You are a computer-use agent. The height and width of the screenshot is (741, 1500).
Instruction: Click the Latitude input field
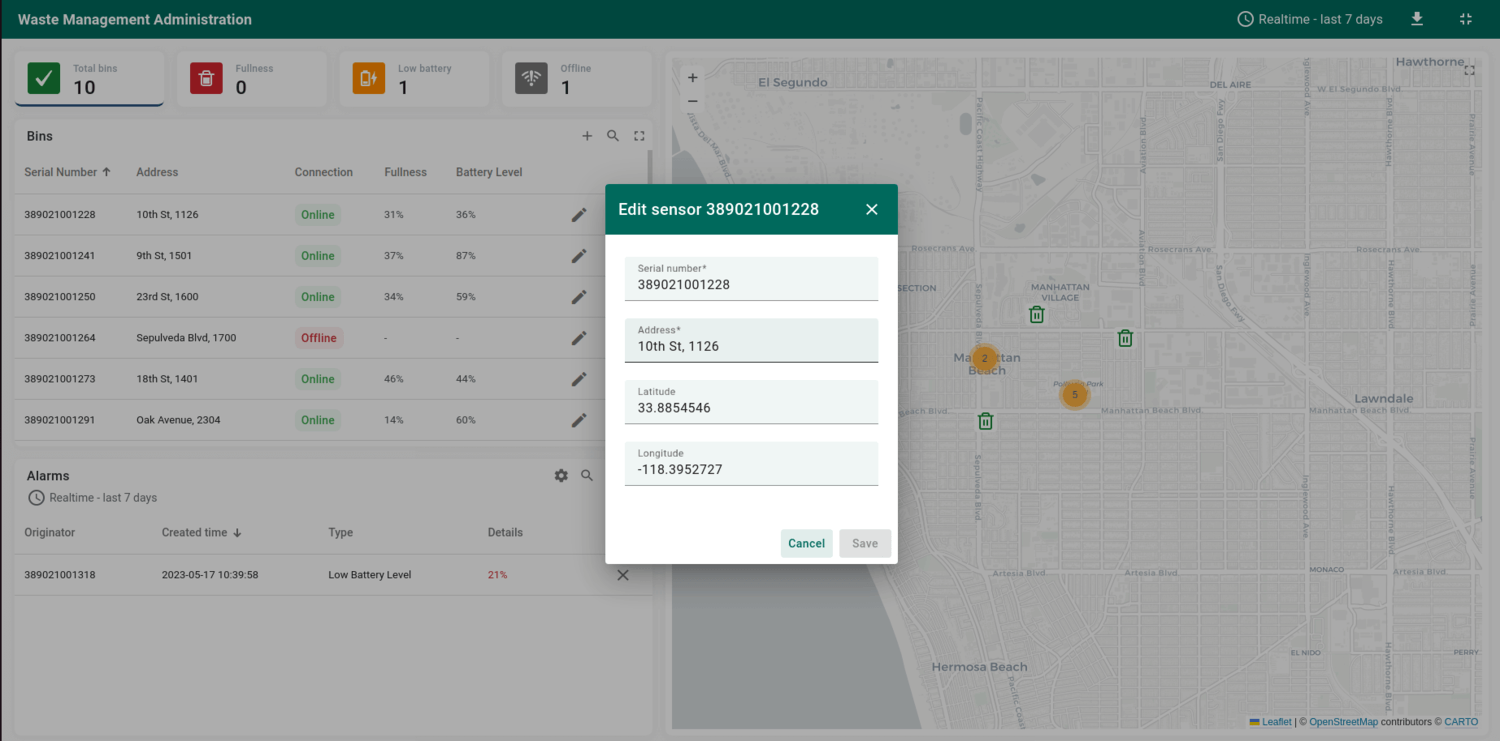coord(751,408)
